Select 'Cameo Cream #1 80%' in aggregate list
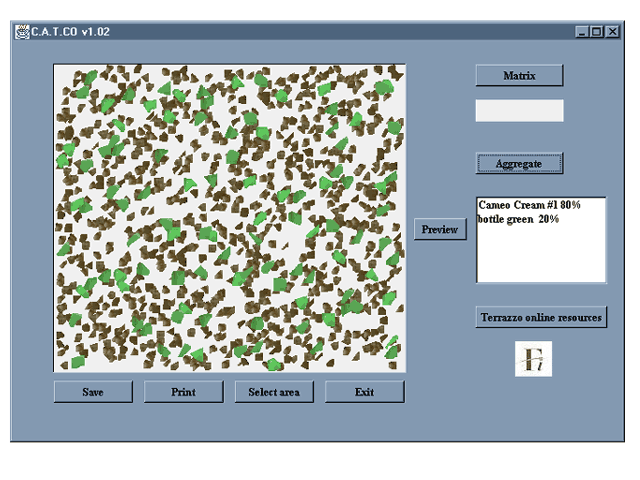 tap(529, 205)
